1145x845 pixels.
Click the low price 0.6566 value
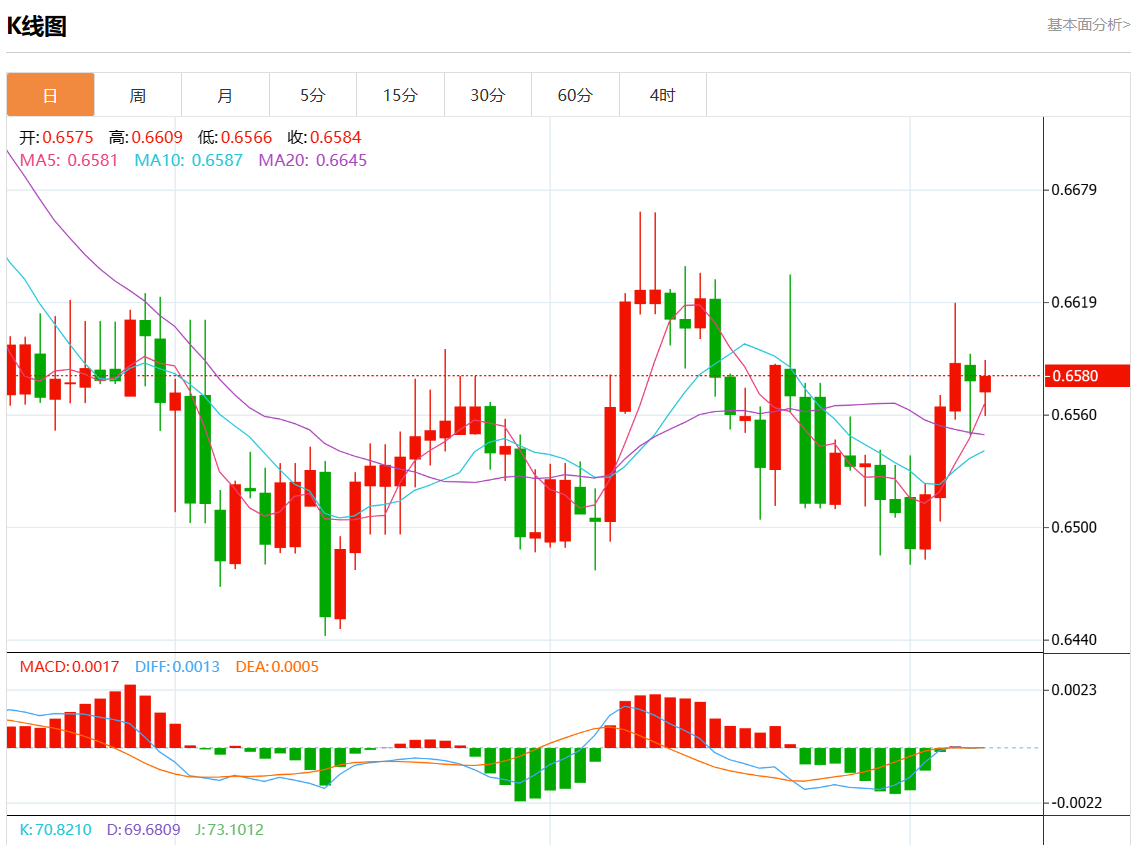coord(246,137)
